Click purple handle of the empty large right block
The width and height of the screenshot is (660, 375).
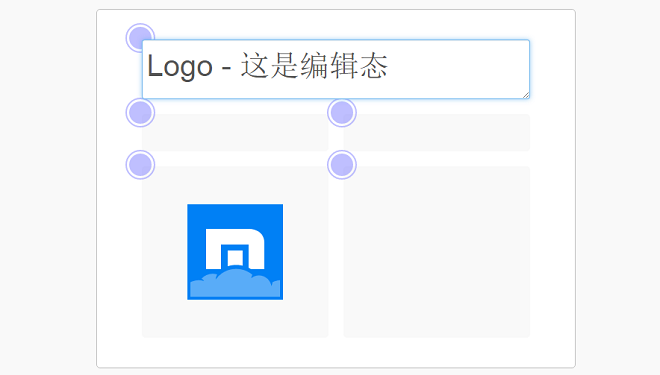click(342, 165)
